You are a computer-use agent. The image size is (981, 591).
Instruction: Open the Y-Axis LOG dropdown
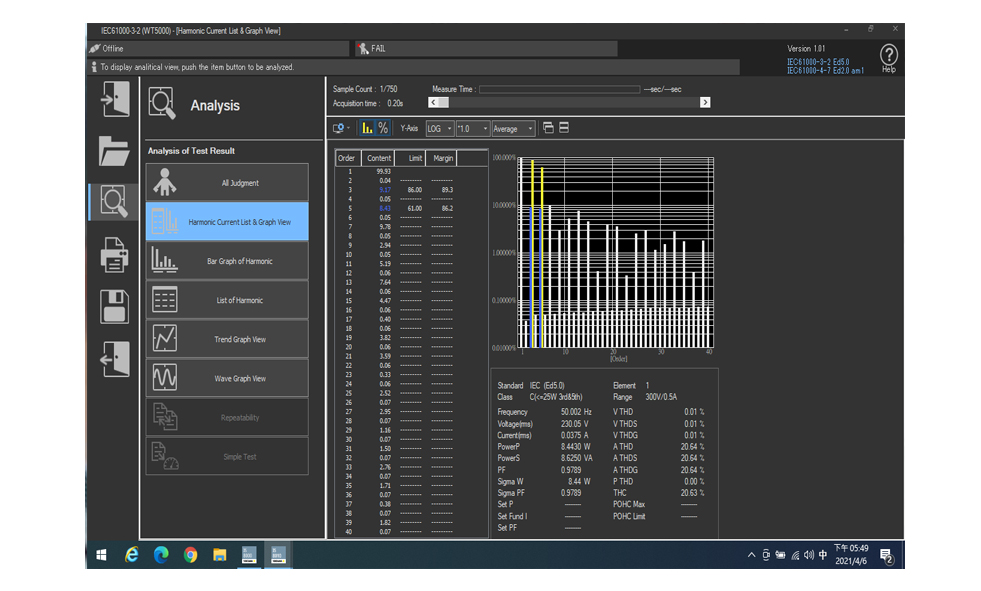[439, 129]
